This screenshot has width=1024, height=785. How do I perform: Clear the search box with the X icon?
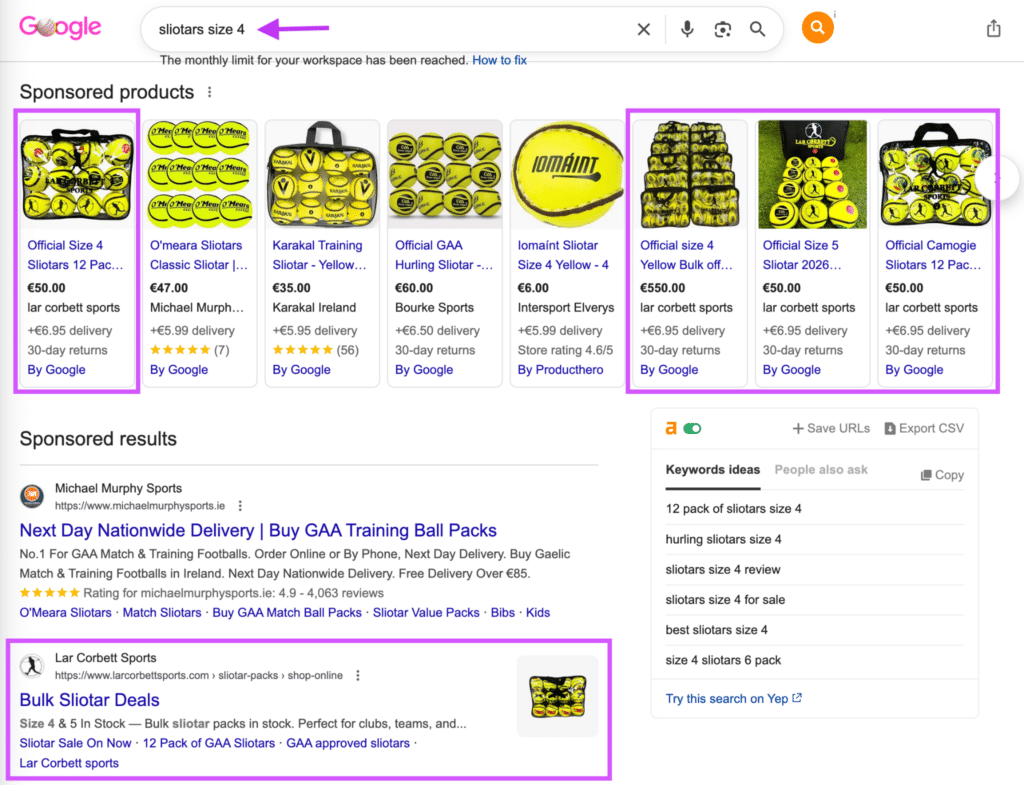[x=644, y=29]
